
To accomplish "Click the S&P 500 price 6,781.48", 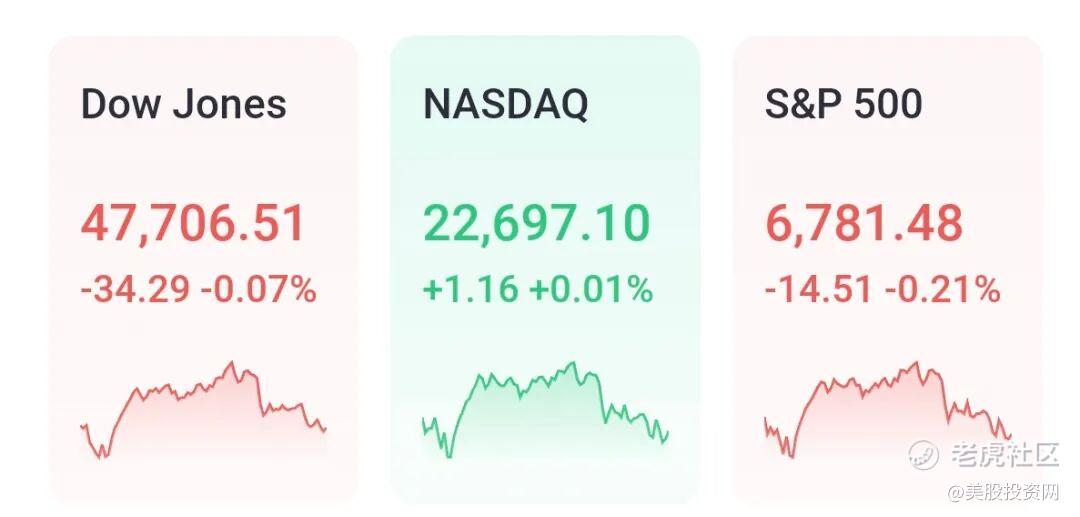I will [864, 223].
